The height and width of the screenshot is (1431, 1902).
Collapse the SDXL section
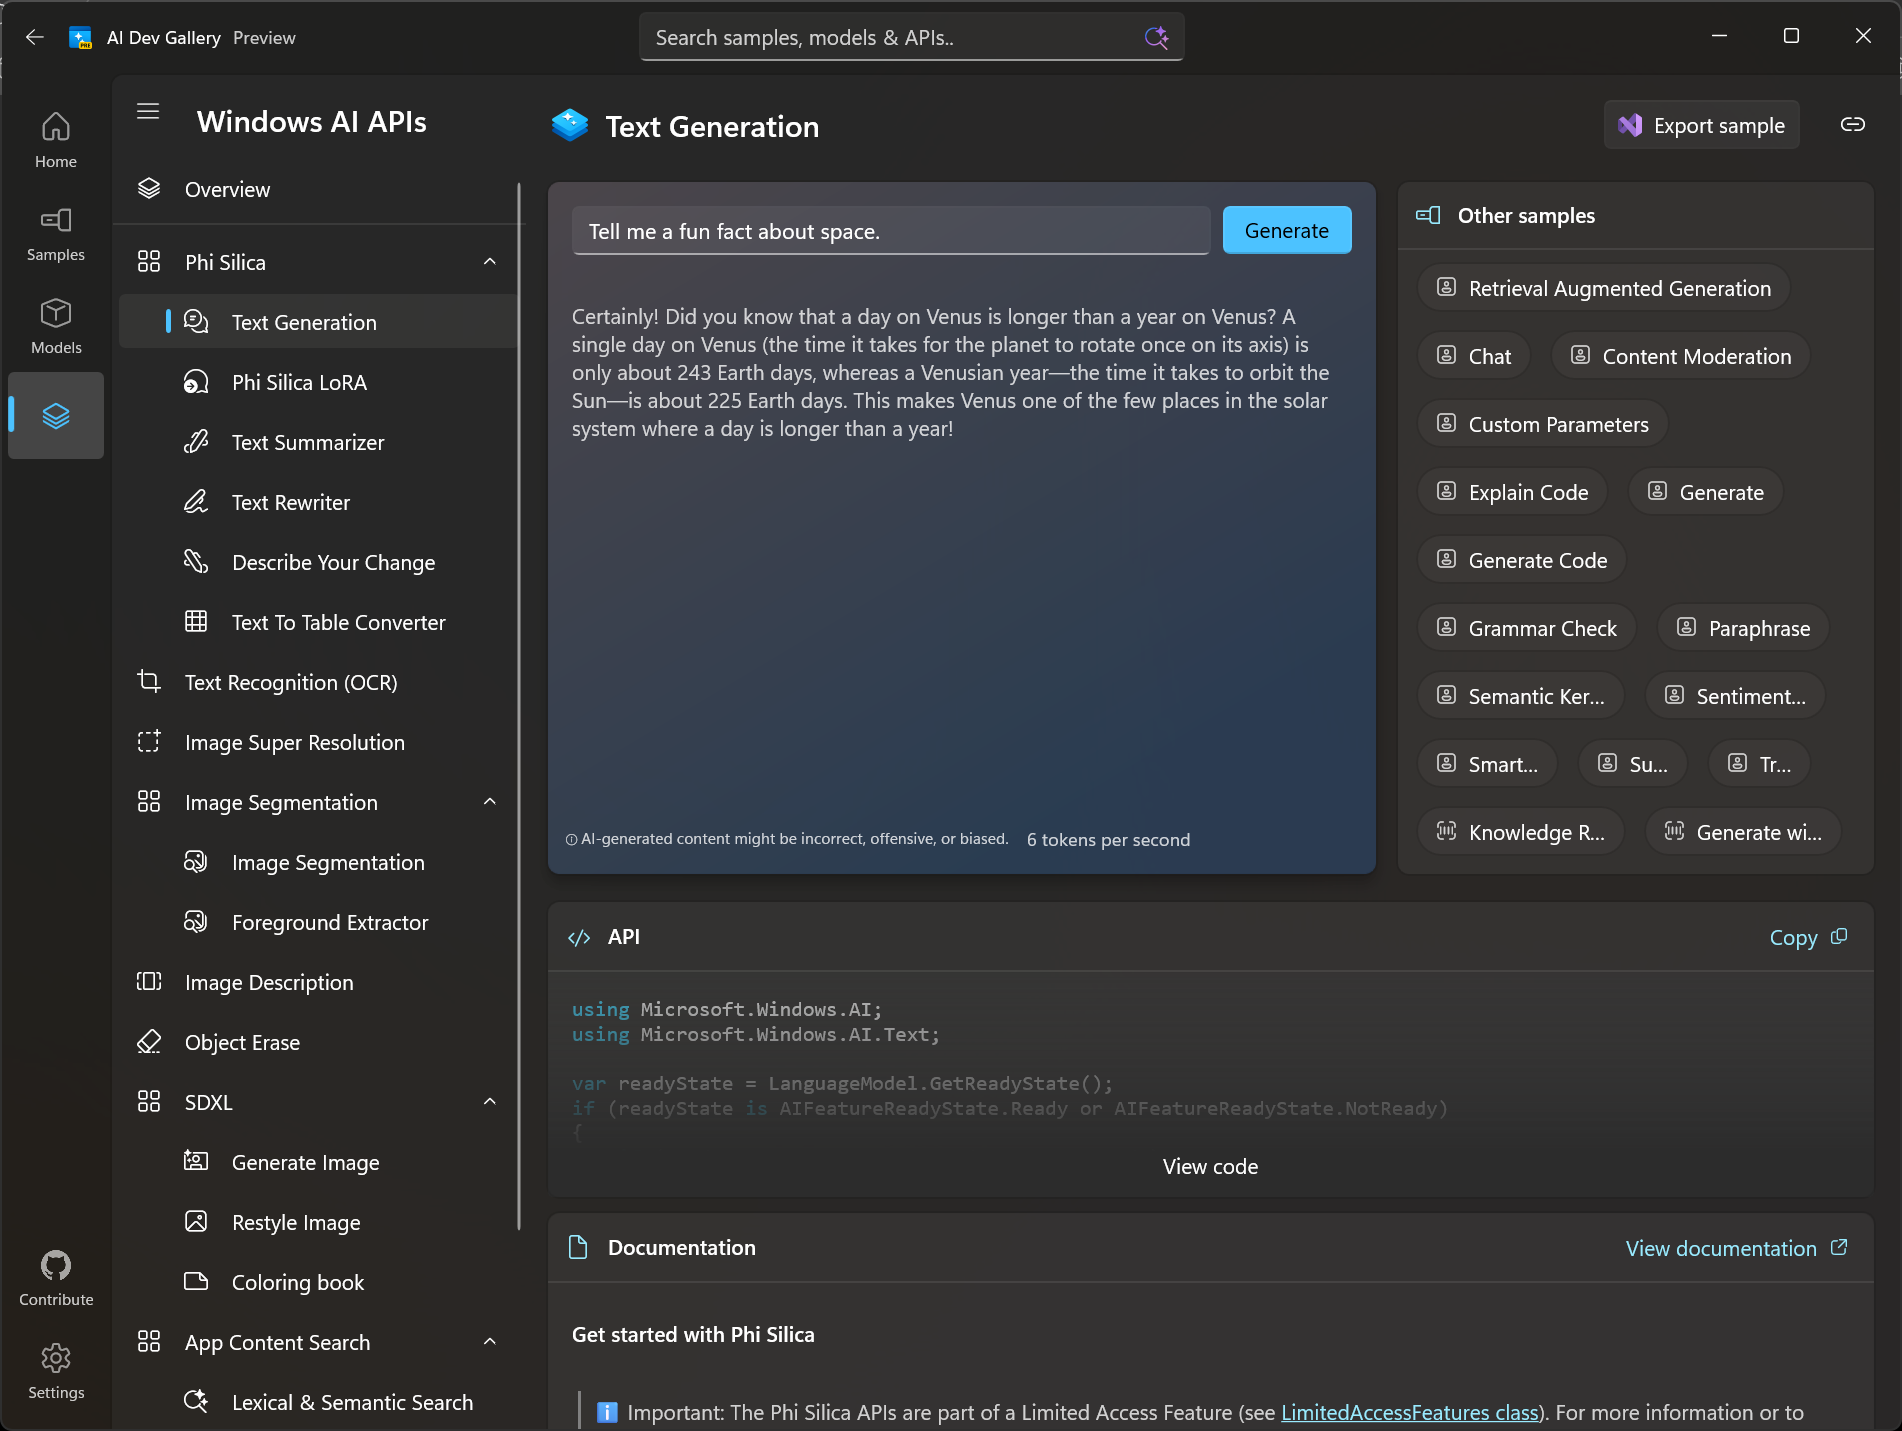tap(489, 1101)
